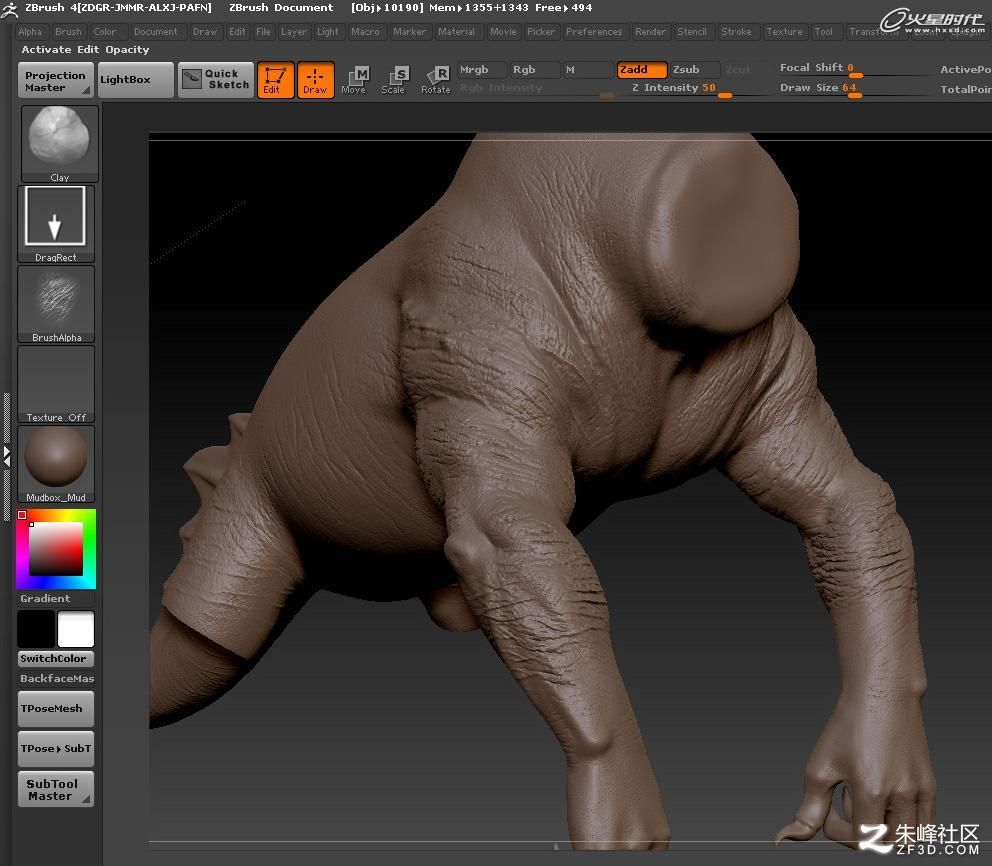This screenshot has width=992, height=866.
Task: Click the Quick Sketch button
Action: (216, 80)
